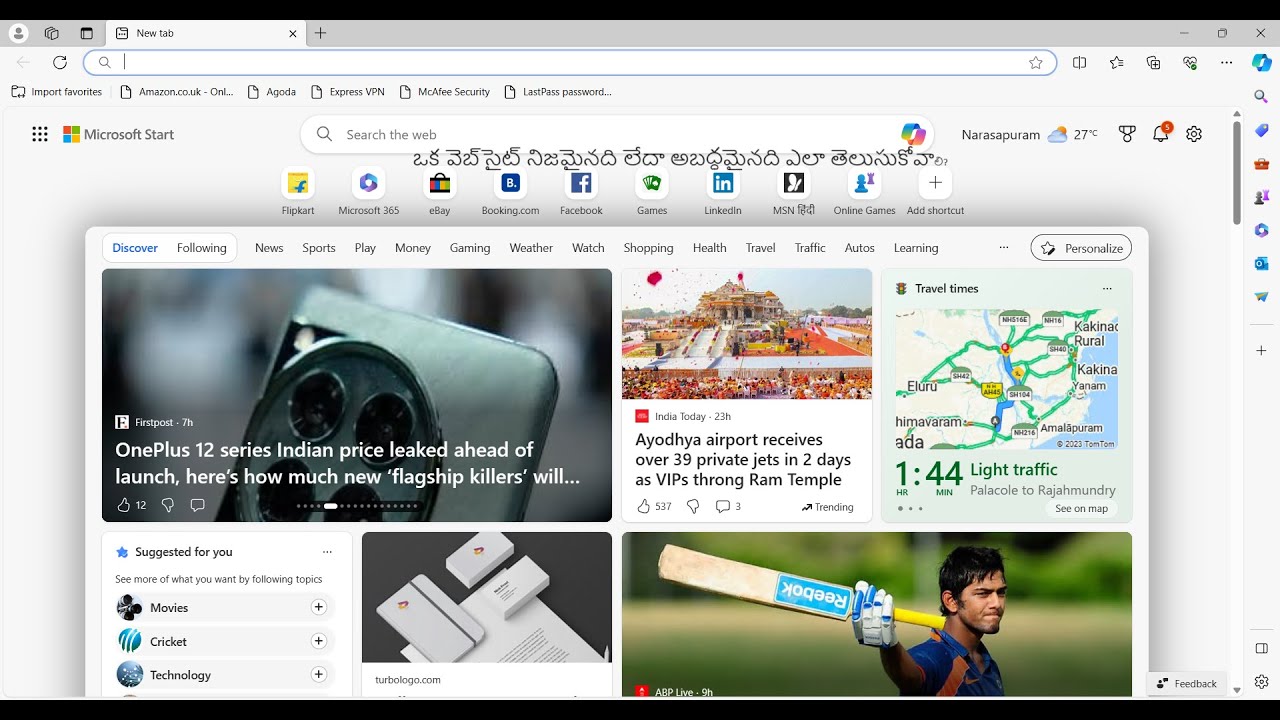Image resolution: width=1280 pixels, height=720 pixels.
Task: Open the notifications bell
Action: (x=1160, y=134)
